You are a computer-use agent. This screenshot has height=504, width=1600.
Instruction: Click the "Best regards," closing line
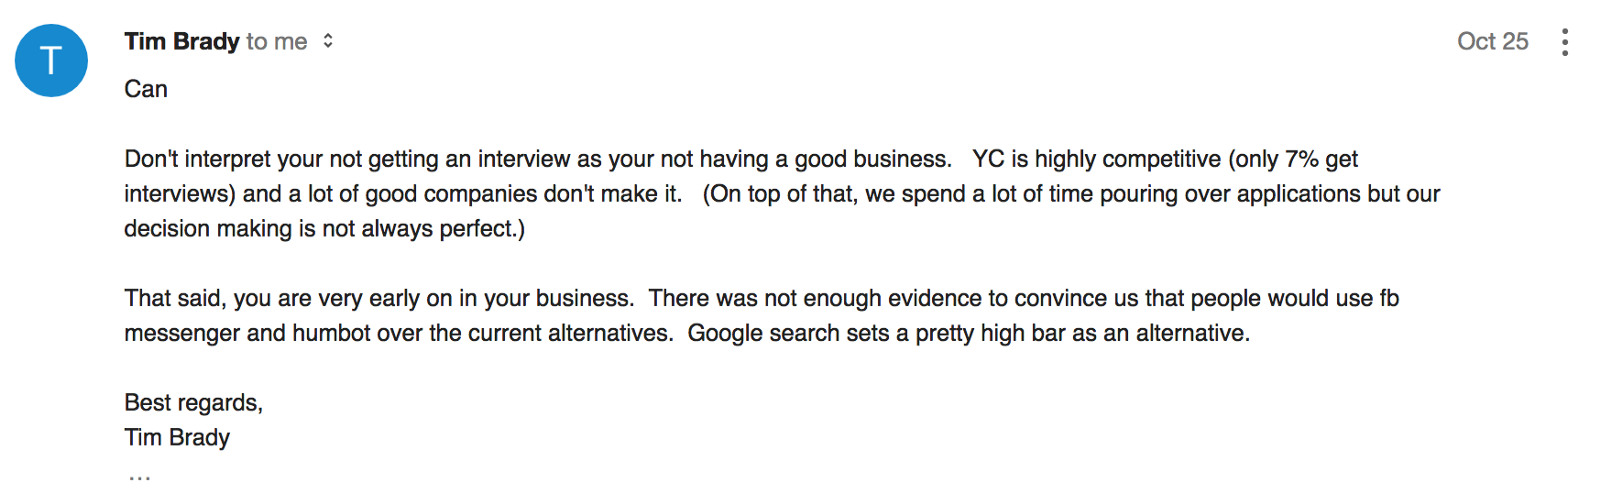pyautogui.click(x=193, y=403)
